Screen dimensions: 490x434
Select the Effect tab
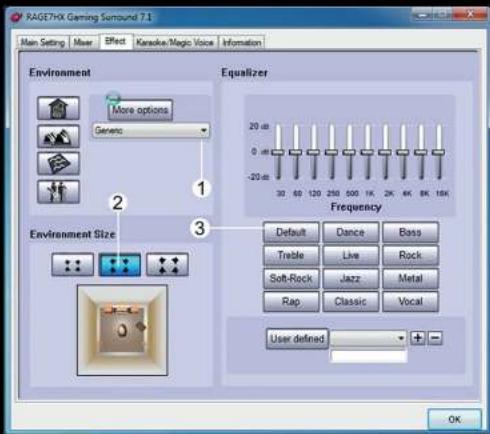point(115,41)
